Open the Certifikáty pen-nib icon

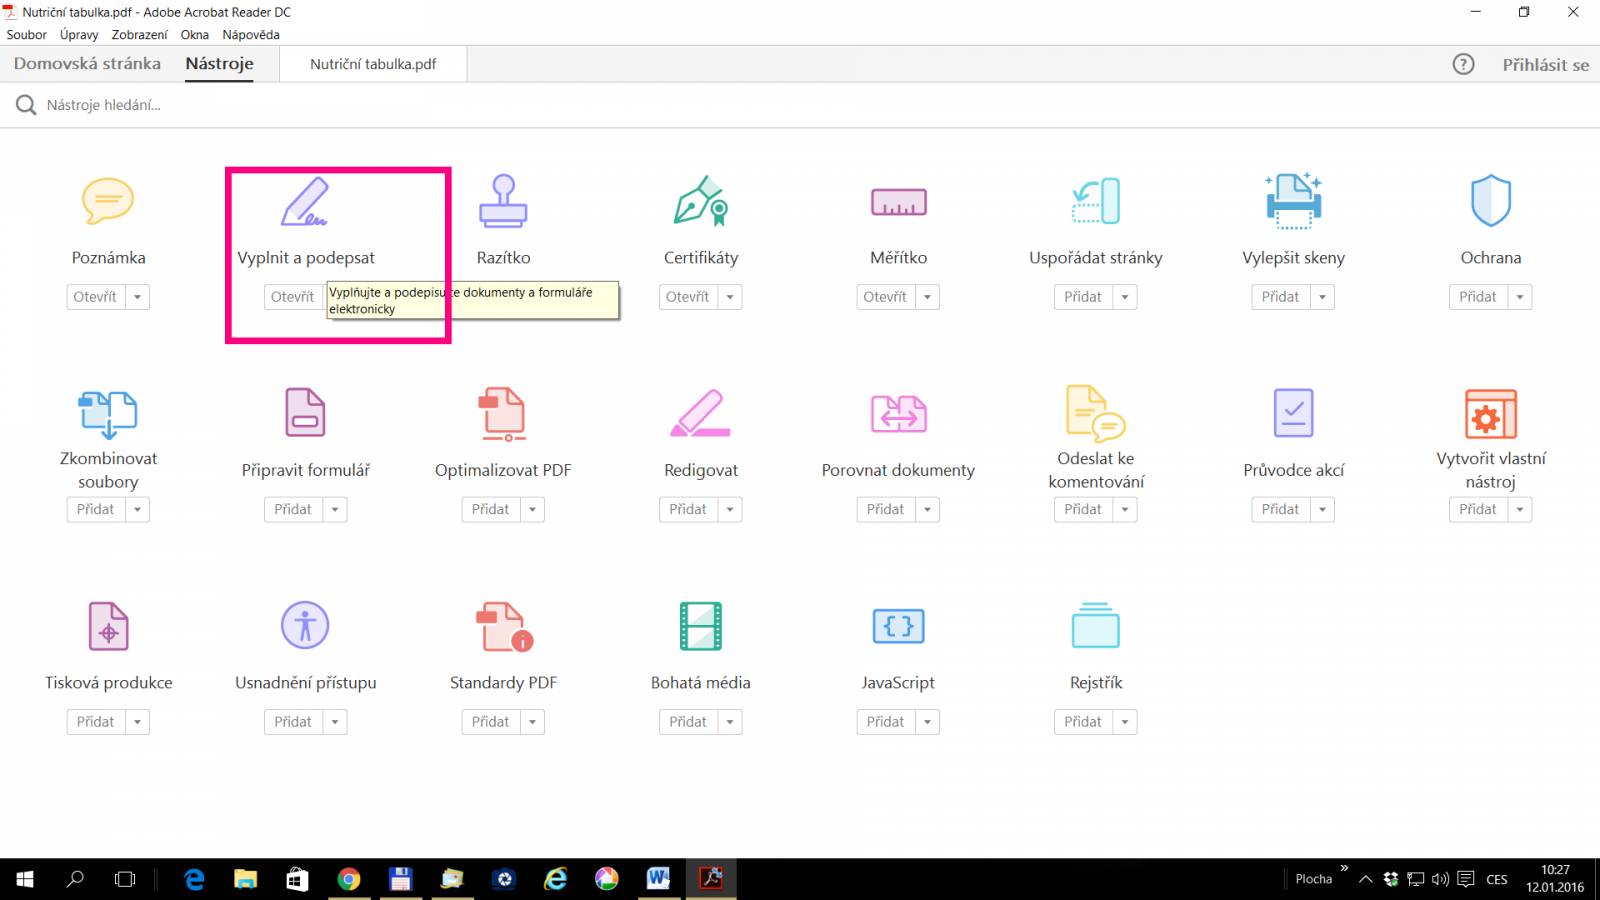(x=700, y=201)
